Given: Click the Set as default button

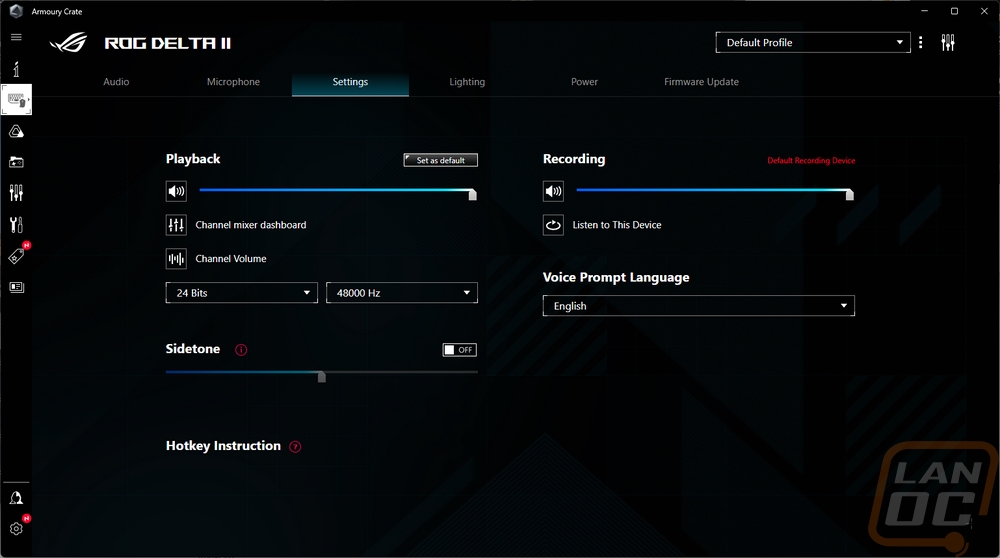Looking at the screenshot, I should (x=441, y=160).
